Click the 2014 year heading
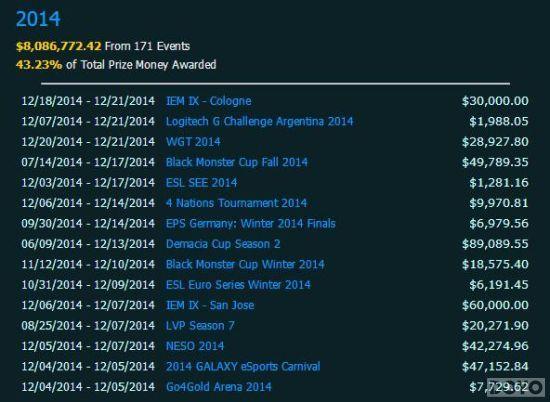The image size is (550, 402). pos(38,19)
